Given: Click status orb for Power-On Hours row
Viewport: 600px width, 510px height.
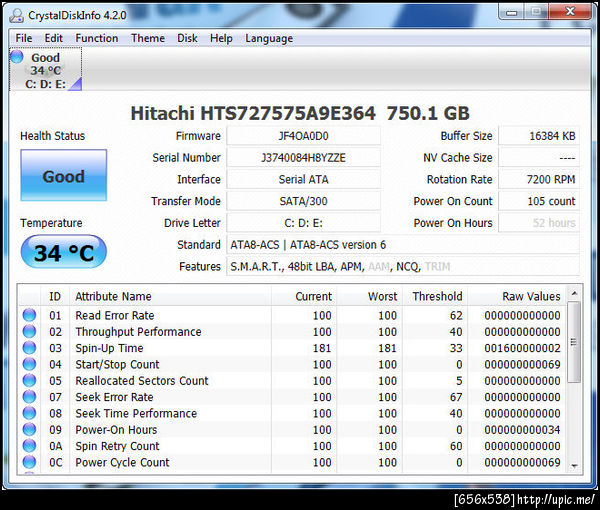Looking at the screenshot, I should (29, 430).
